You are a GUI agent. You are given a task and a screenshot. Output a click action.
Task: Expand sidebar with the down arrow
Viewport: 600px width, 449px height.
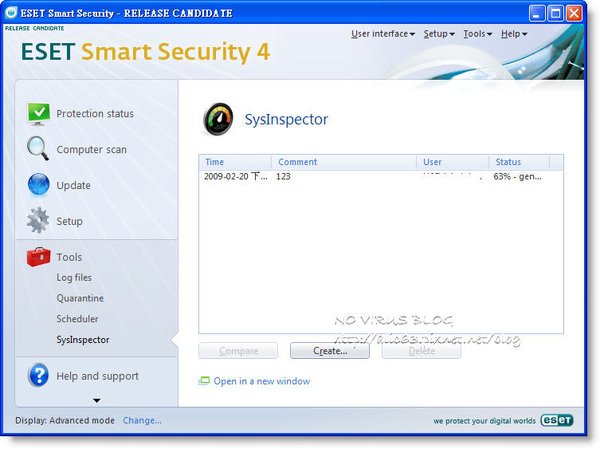tap(97, 400)
